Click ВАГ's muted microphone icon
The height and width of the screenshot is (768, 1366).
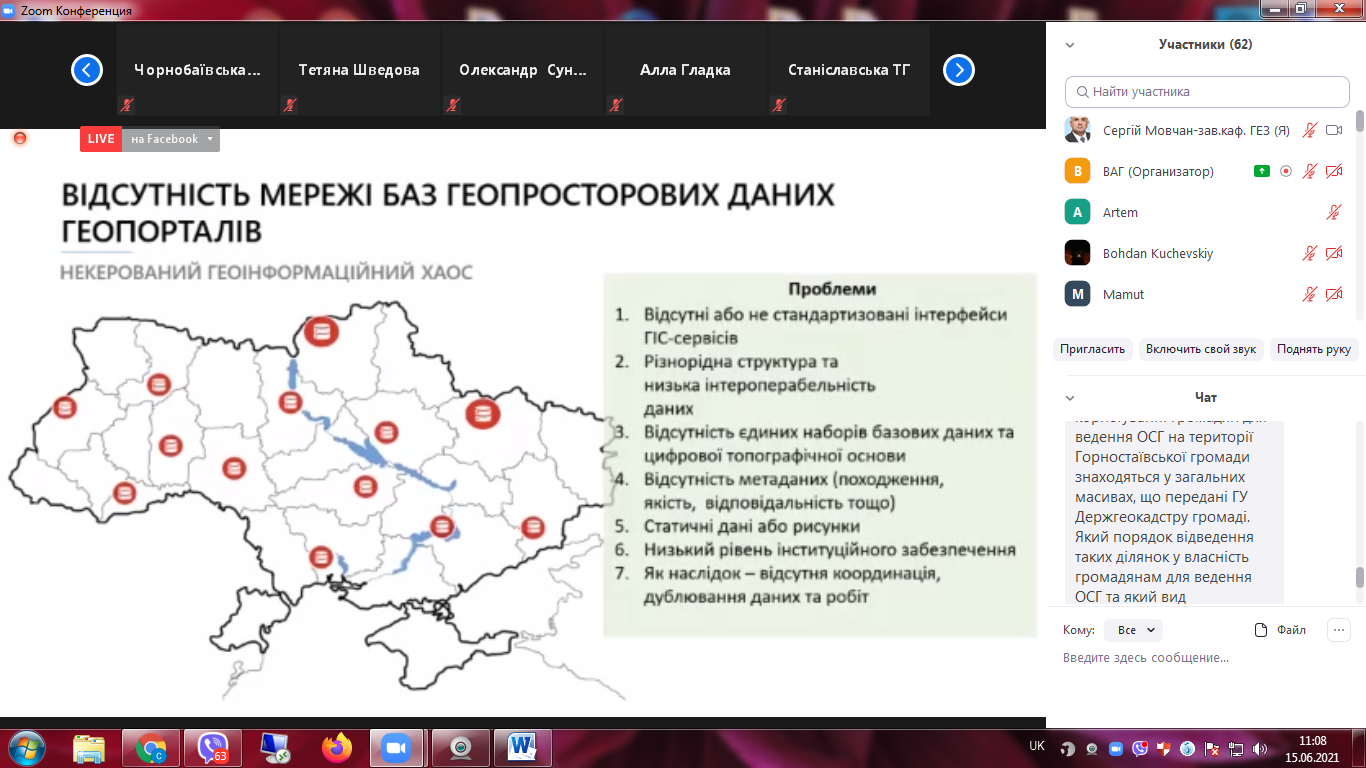(1309, 171)
